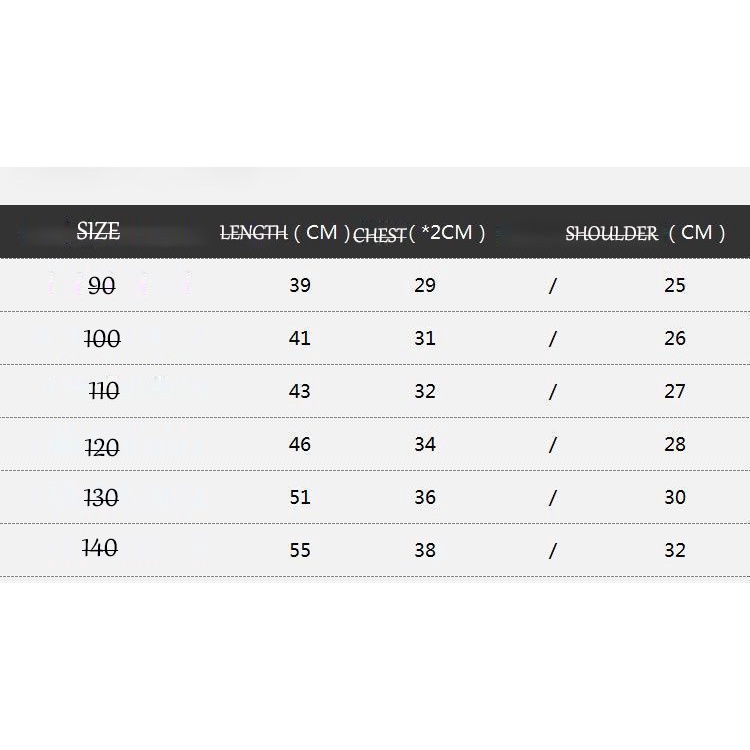Select size 120 in the size column
The height and width of the screenshot is (750, 750).
tap(102, 448)
